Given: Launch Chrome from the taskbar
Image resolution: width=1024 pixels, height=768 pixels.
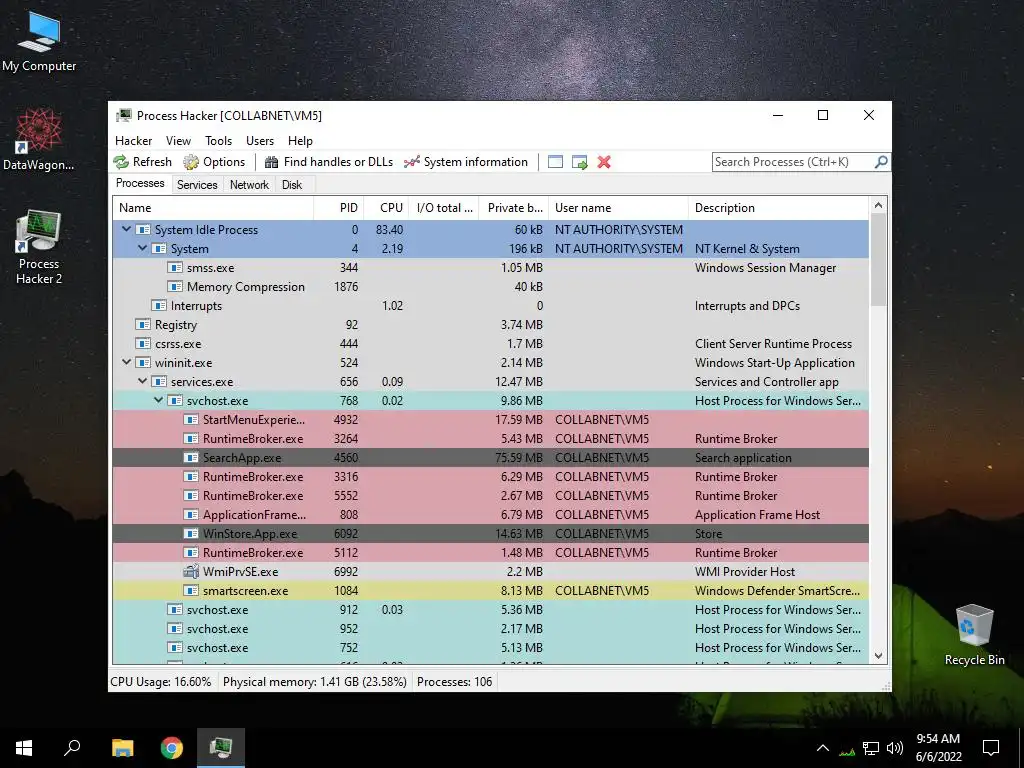Looking at the screenshot, I should click(x=172, y=748).
